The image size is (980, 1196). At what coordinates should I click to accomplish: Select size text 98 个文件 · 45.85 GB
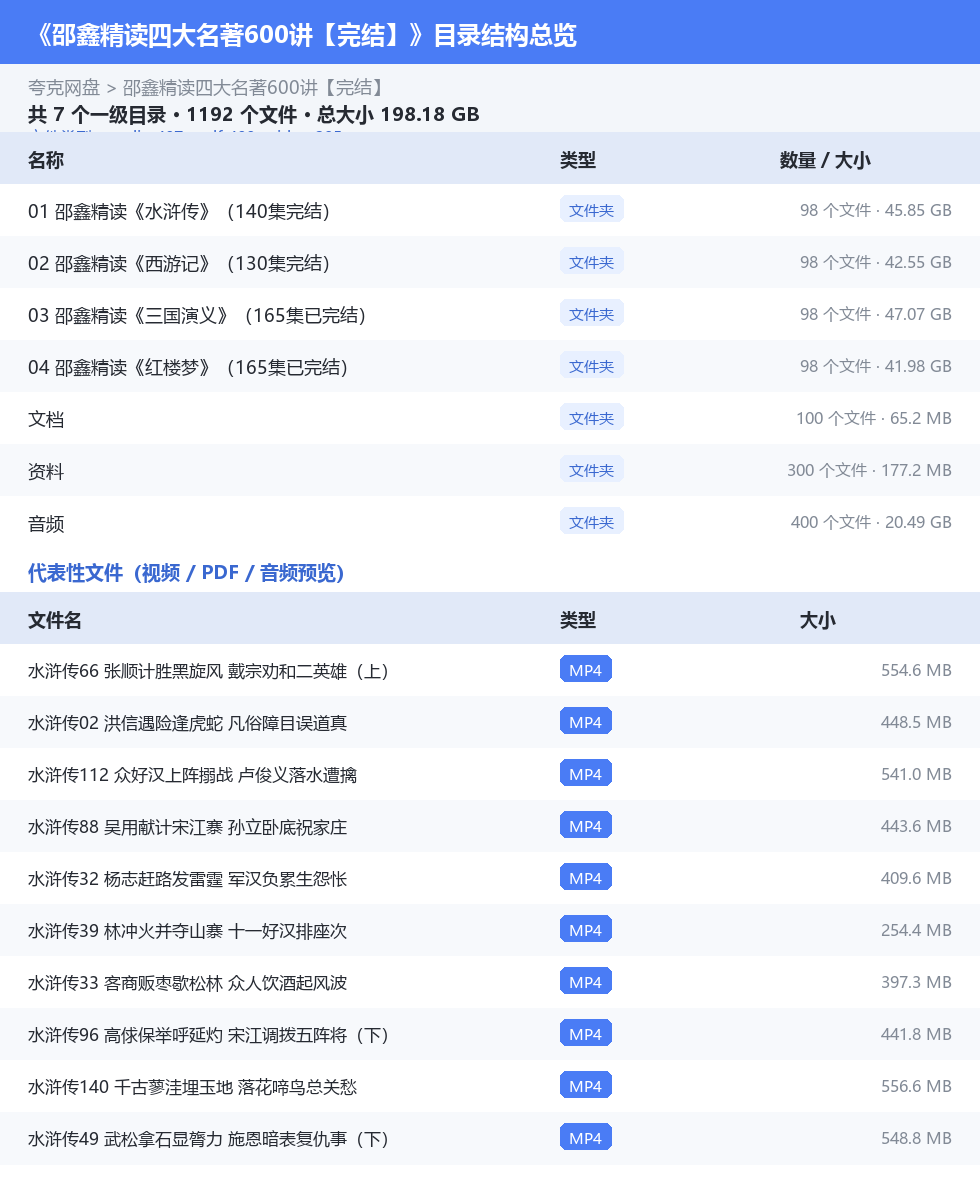(x=876, y=211)
